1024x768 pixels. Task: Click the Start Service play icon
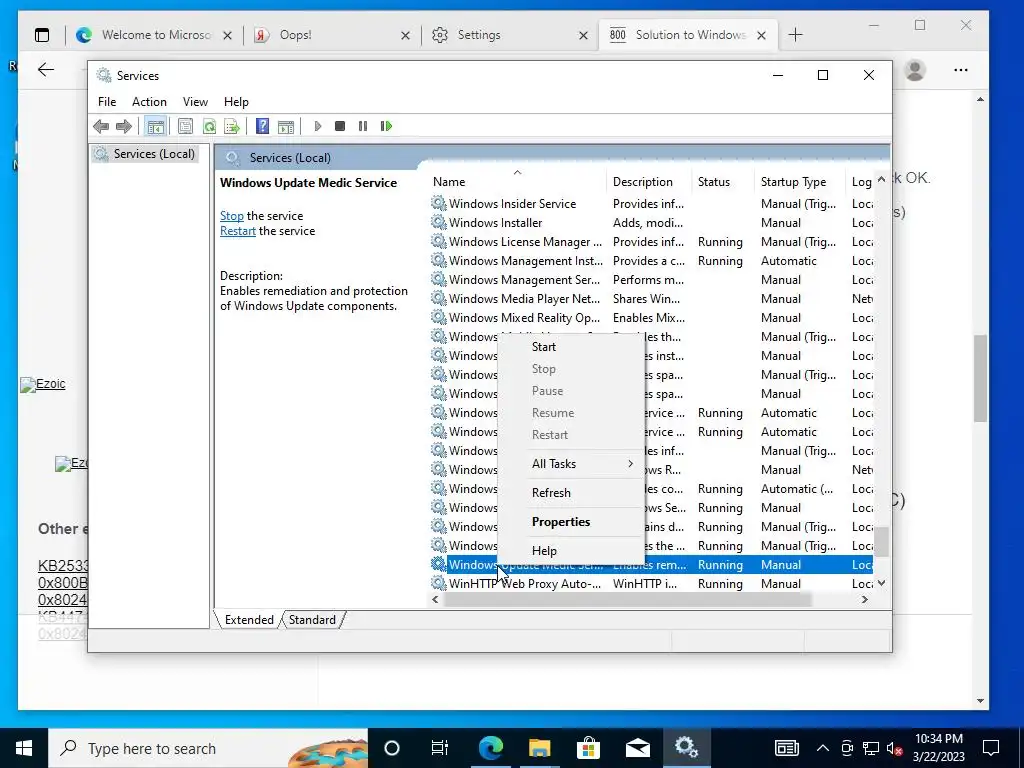(317, 126)
